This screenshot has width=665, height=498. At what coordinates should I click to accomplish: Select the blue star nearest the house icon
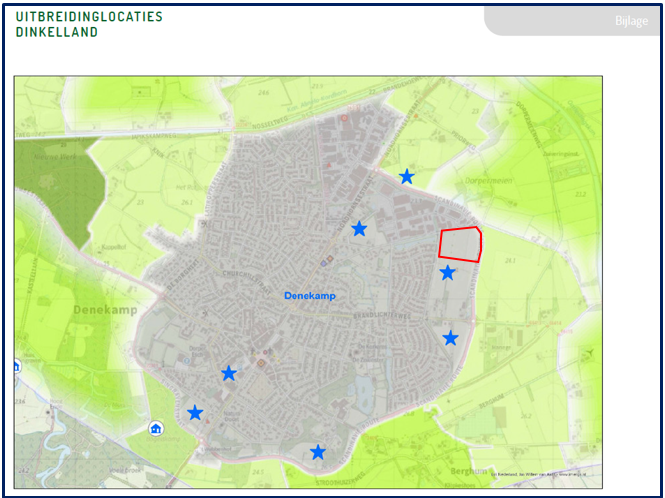pos(195,412)
